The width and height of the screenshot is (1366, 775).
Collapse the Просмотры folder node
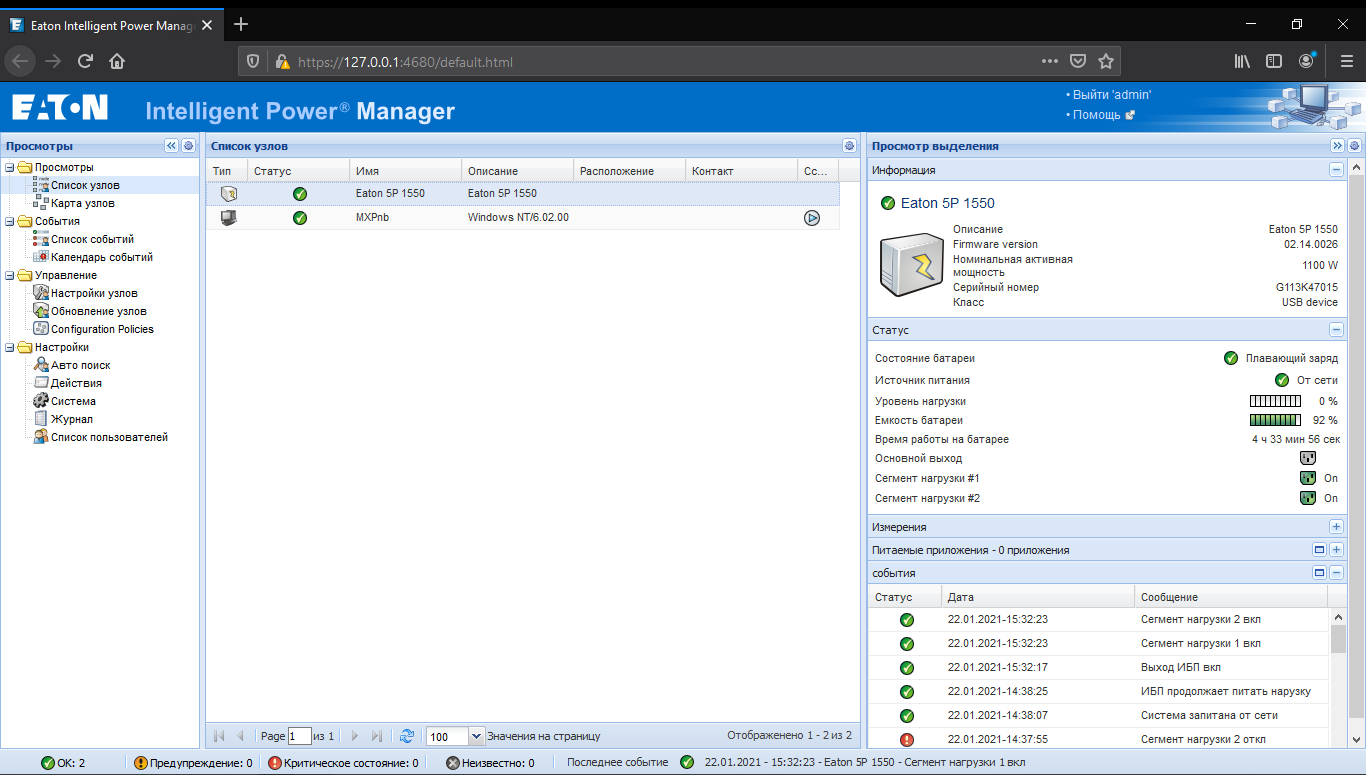(10, 167)
